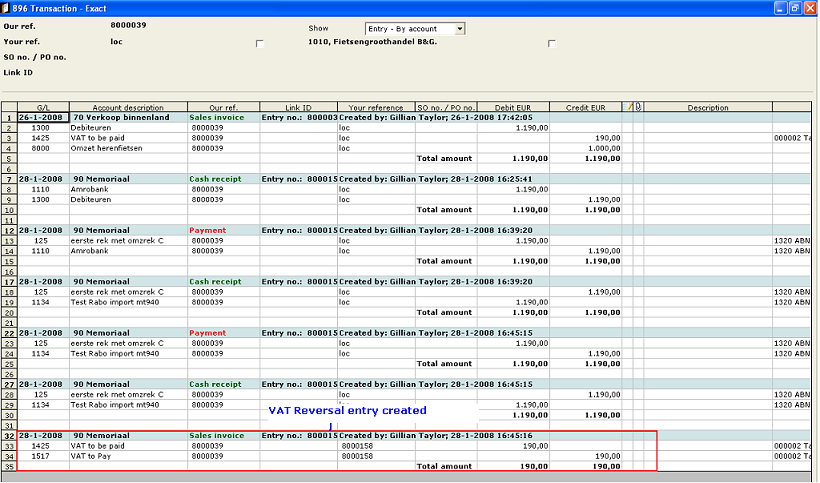
Task: Tick the checkbox next to Your ref. loc
Action: point(260,43)
